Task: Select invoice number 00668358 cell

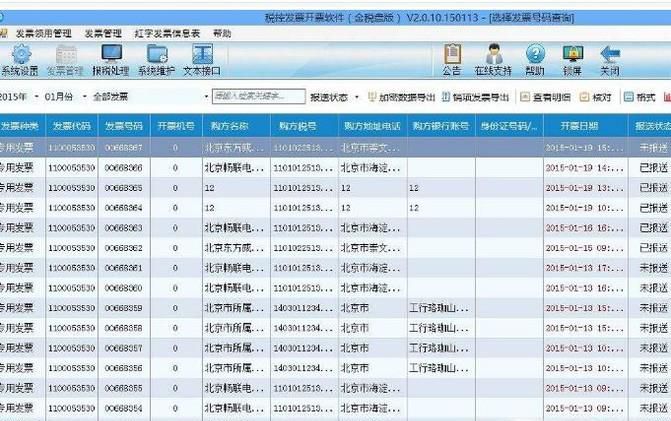Action: [x=124, y=328]
